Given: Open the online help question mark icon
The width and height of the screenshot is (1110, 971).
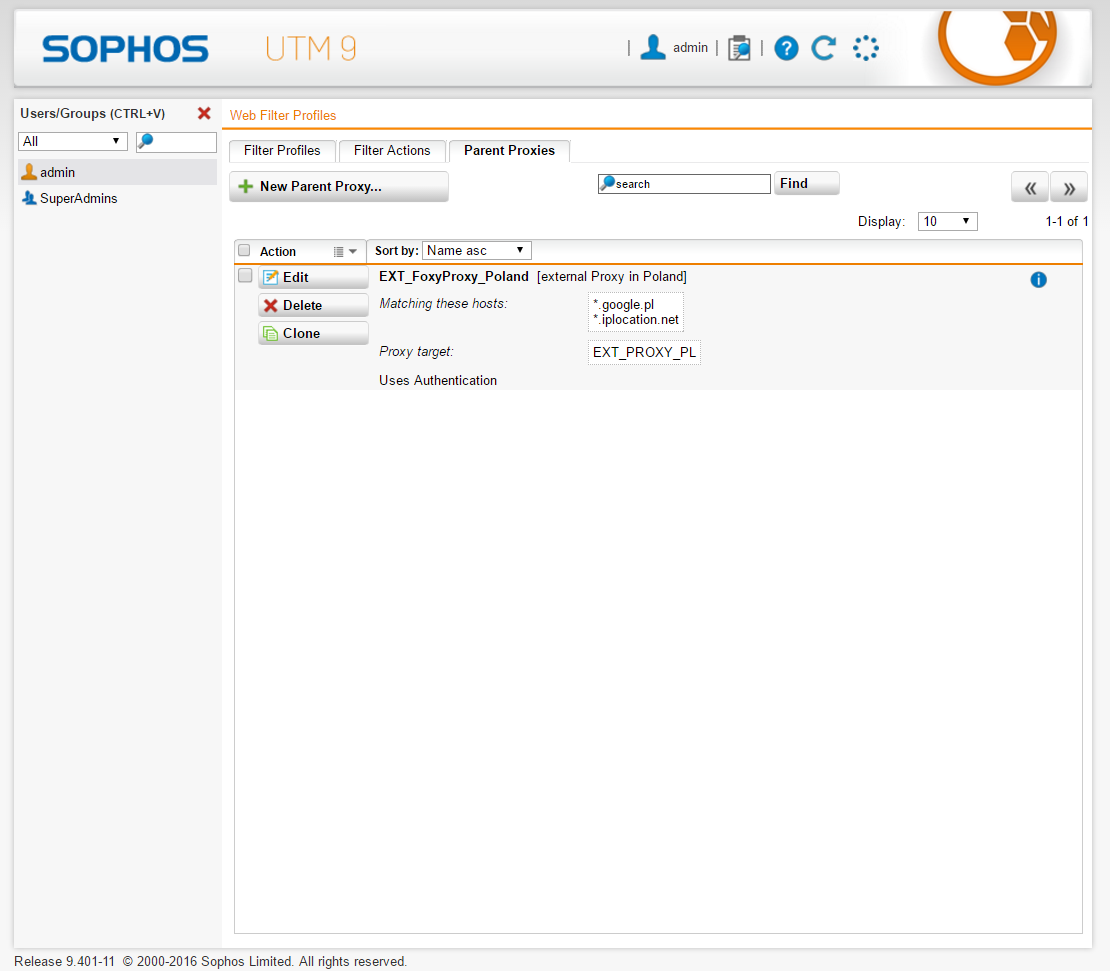Looking at the screenshot, I should (x=786, y=48).
